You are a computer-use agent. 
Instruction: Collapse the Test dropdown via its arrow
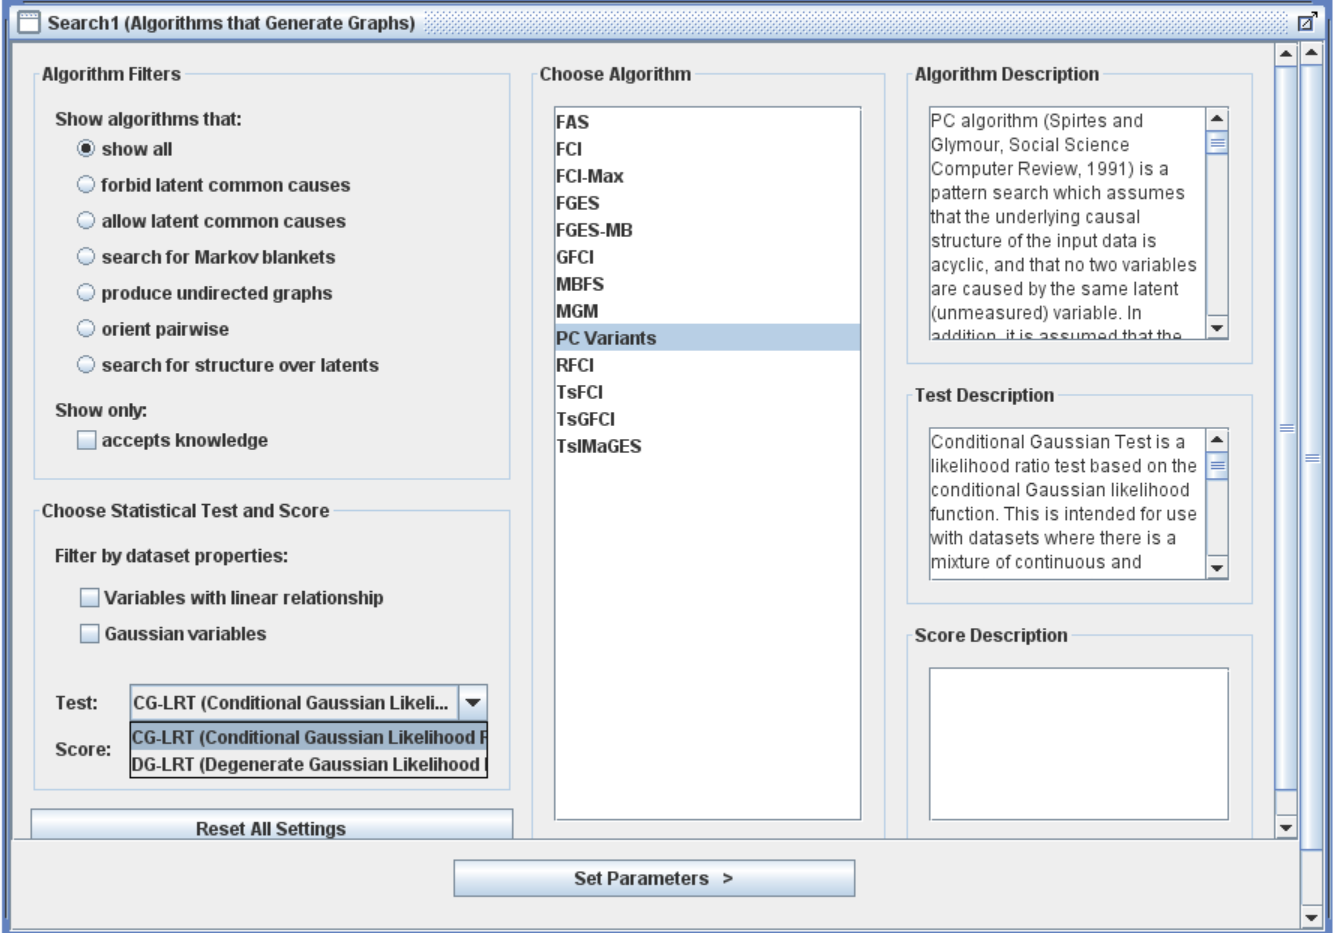tap(473, 703)
